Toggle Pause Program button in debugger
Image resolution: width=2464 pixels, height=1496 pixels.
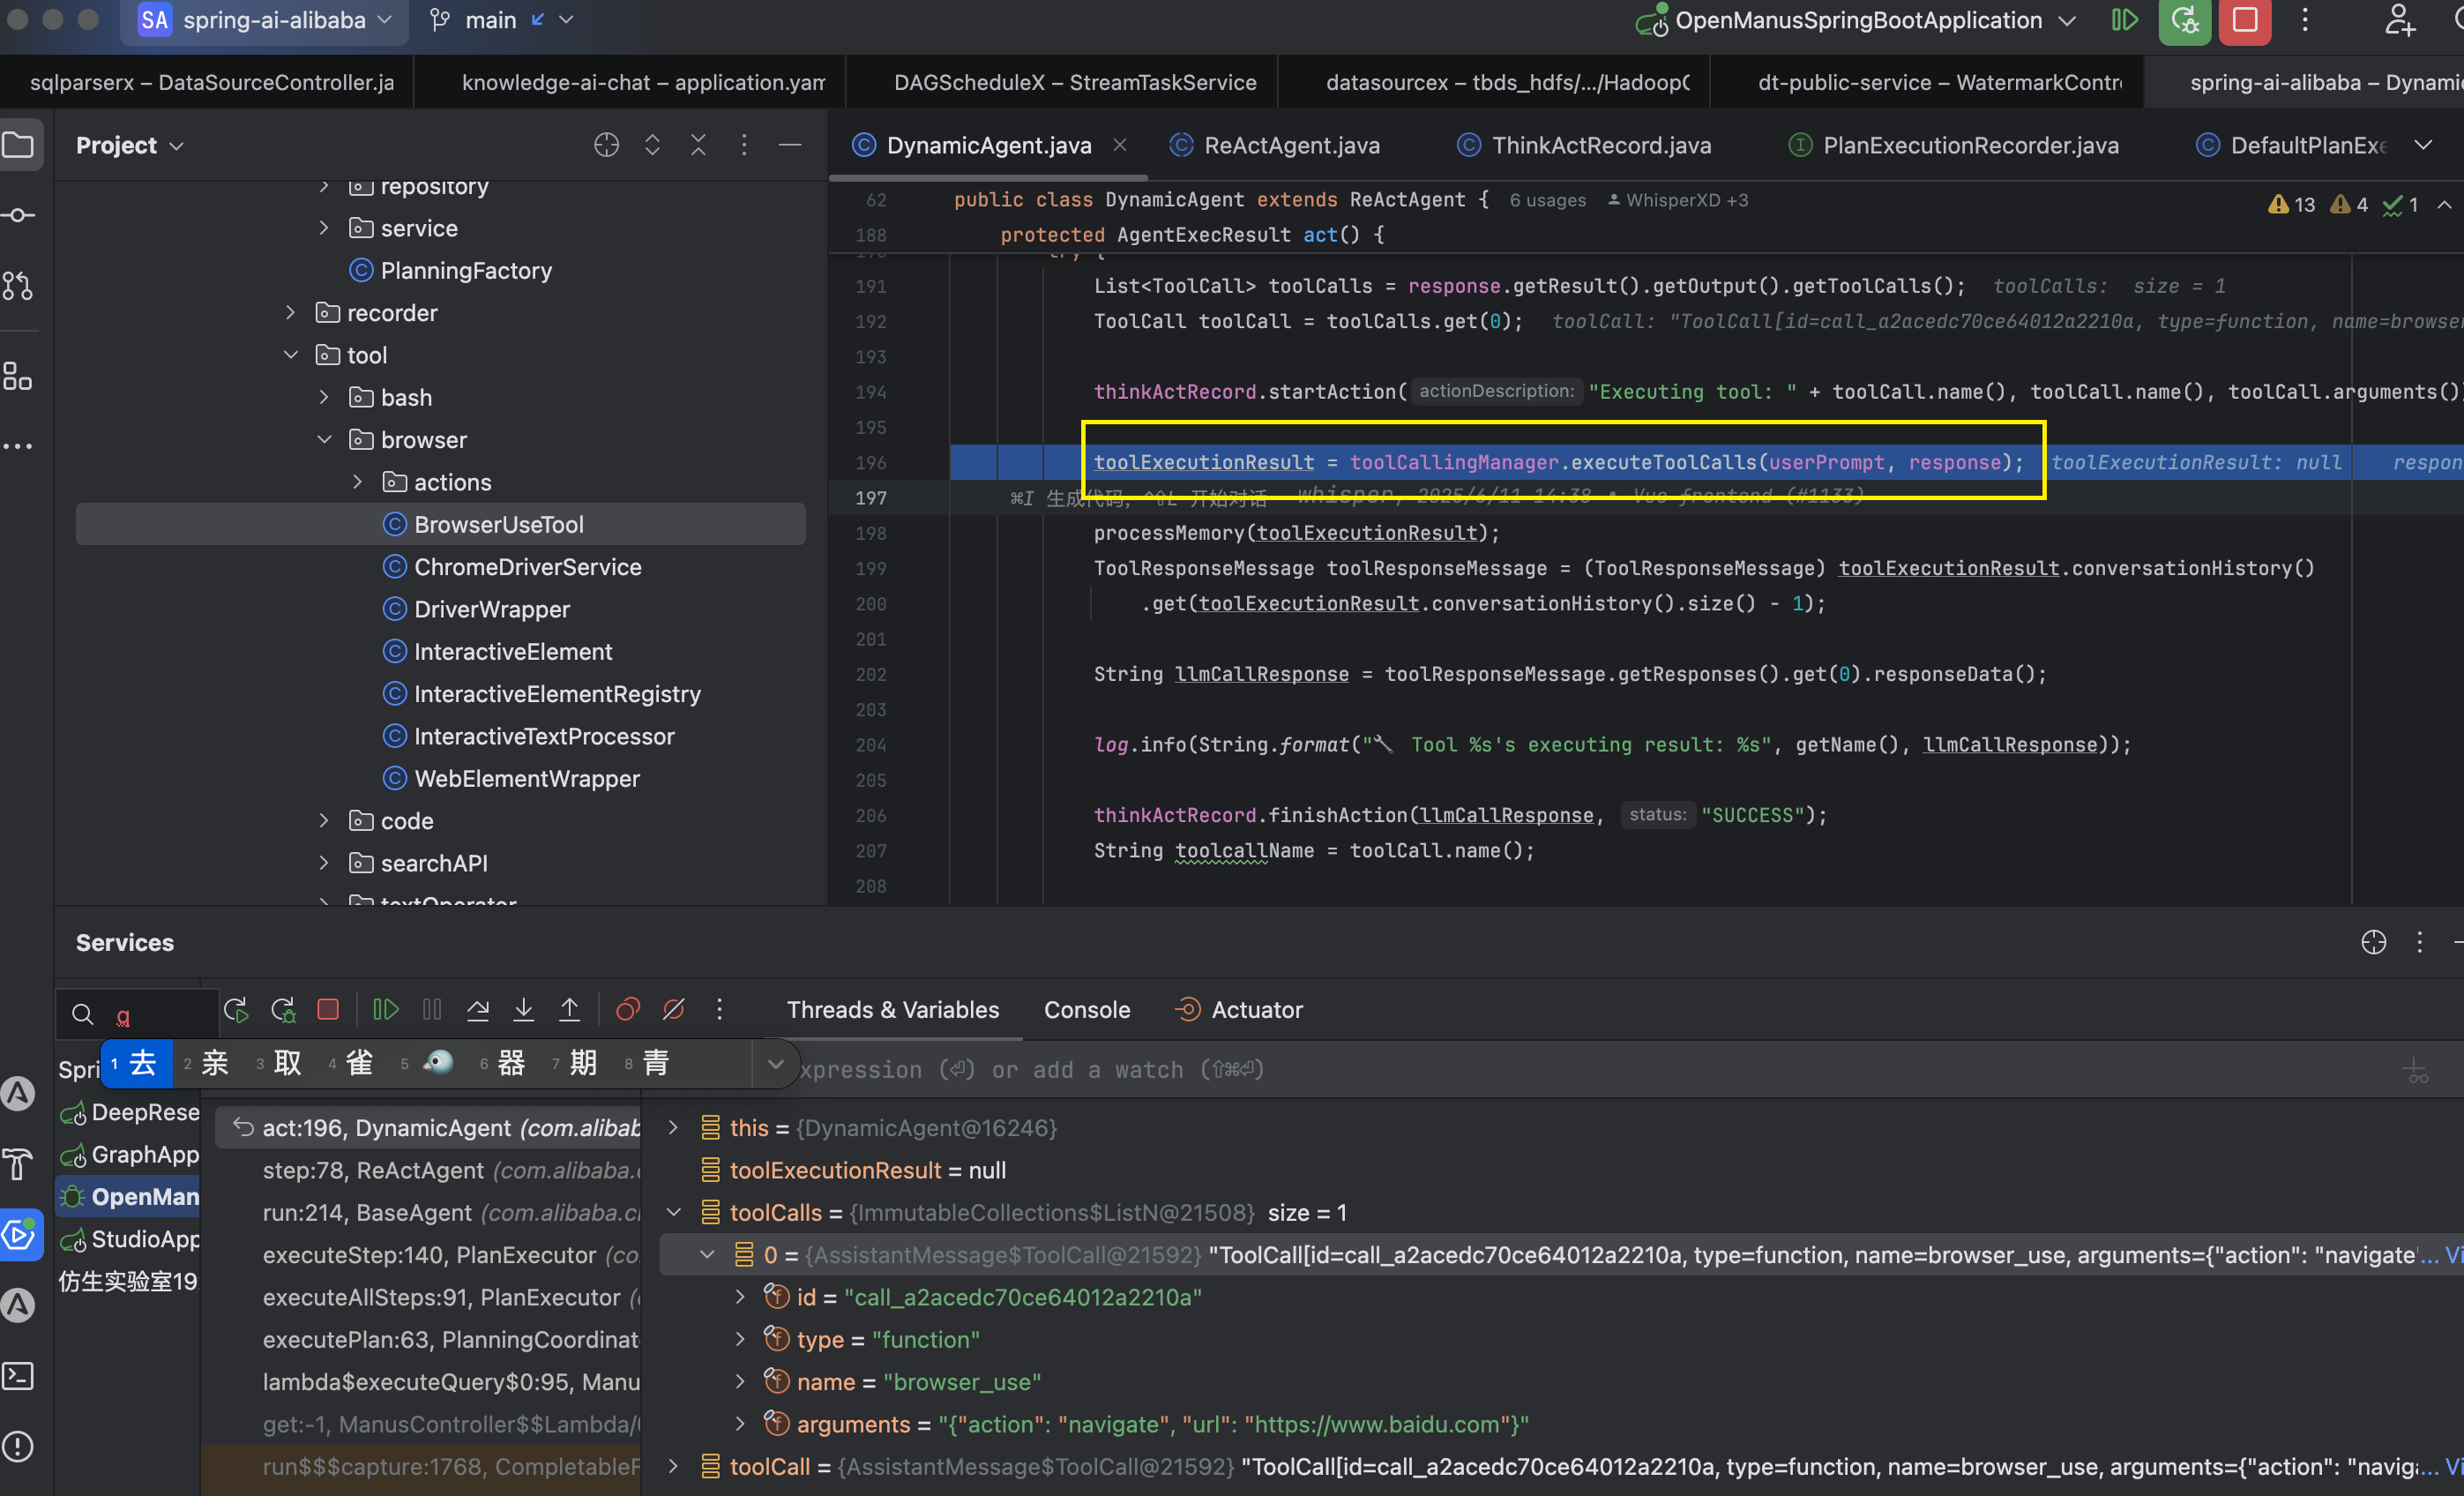click(432, 1010)
